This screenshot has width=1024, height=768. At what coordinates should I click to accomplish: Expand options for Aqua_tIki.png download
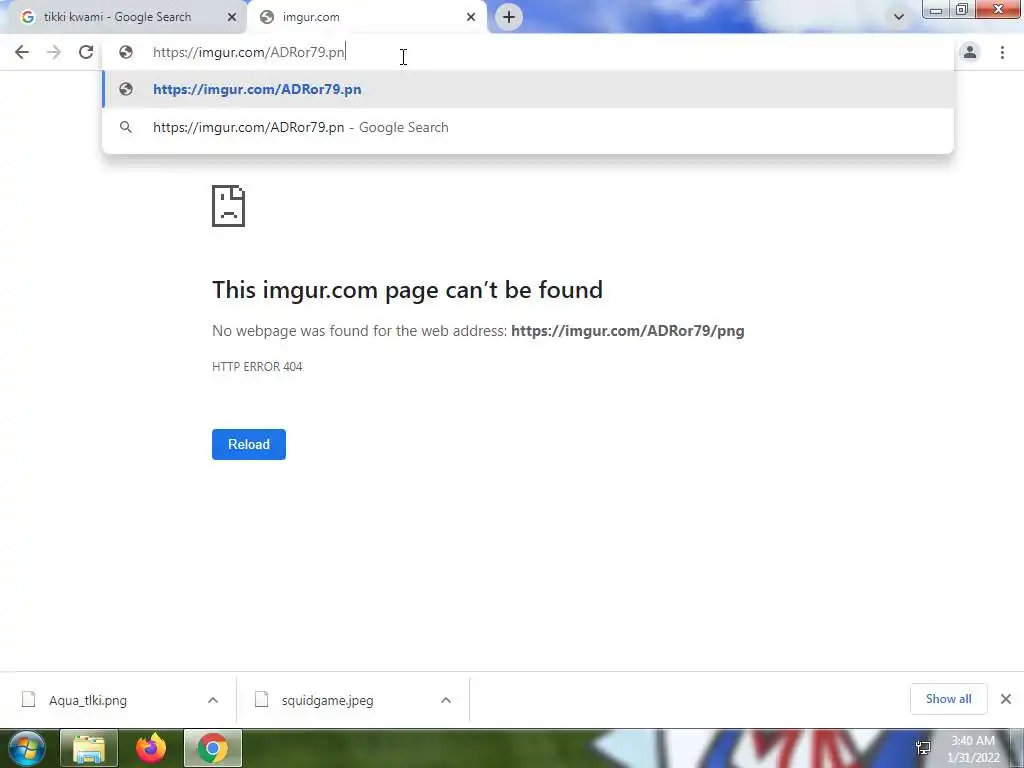213,700
